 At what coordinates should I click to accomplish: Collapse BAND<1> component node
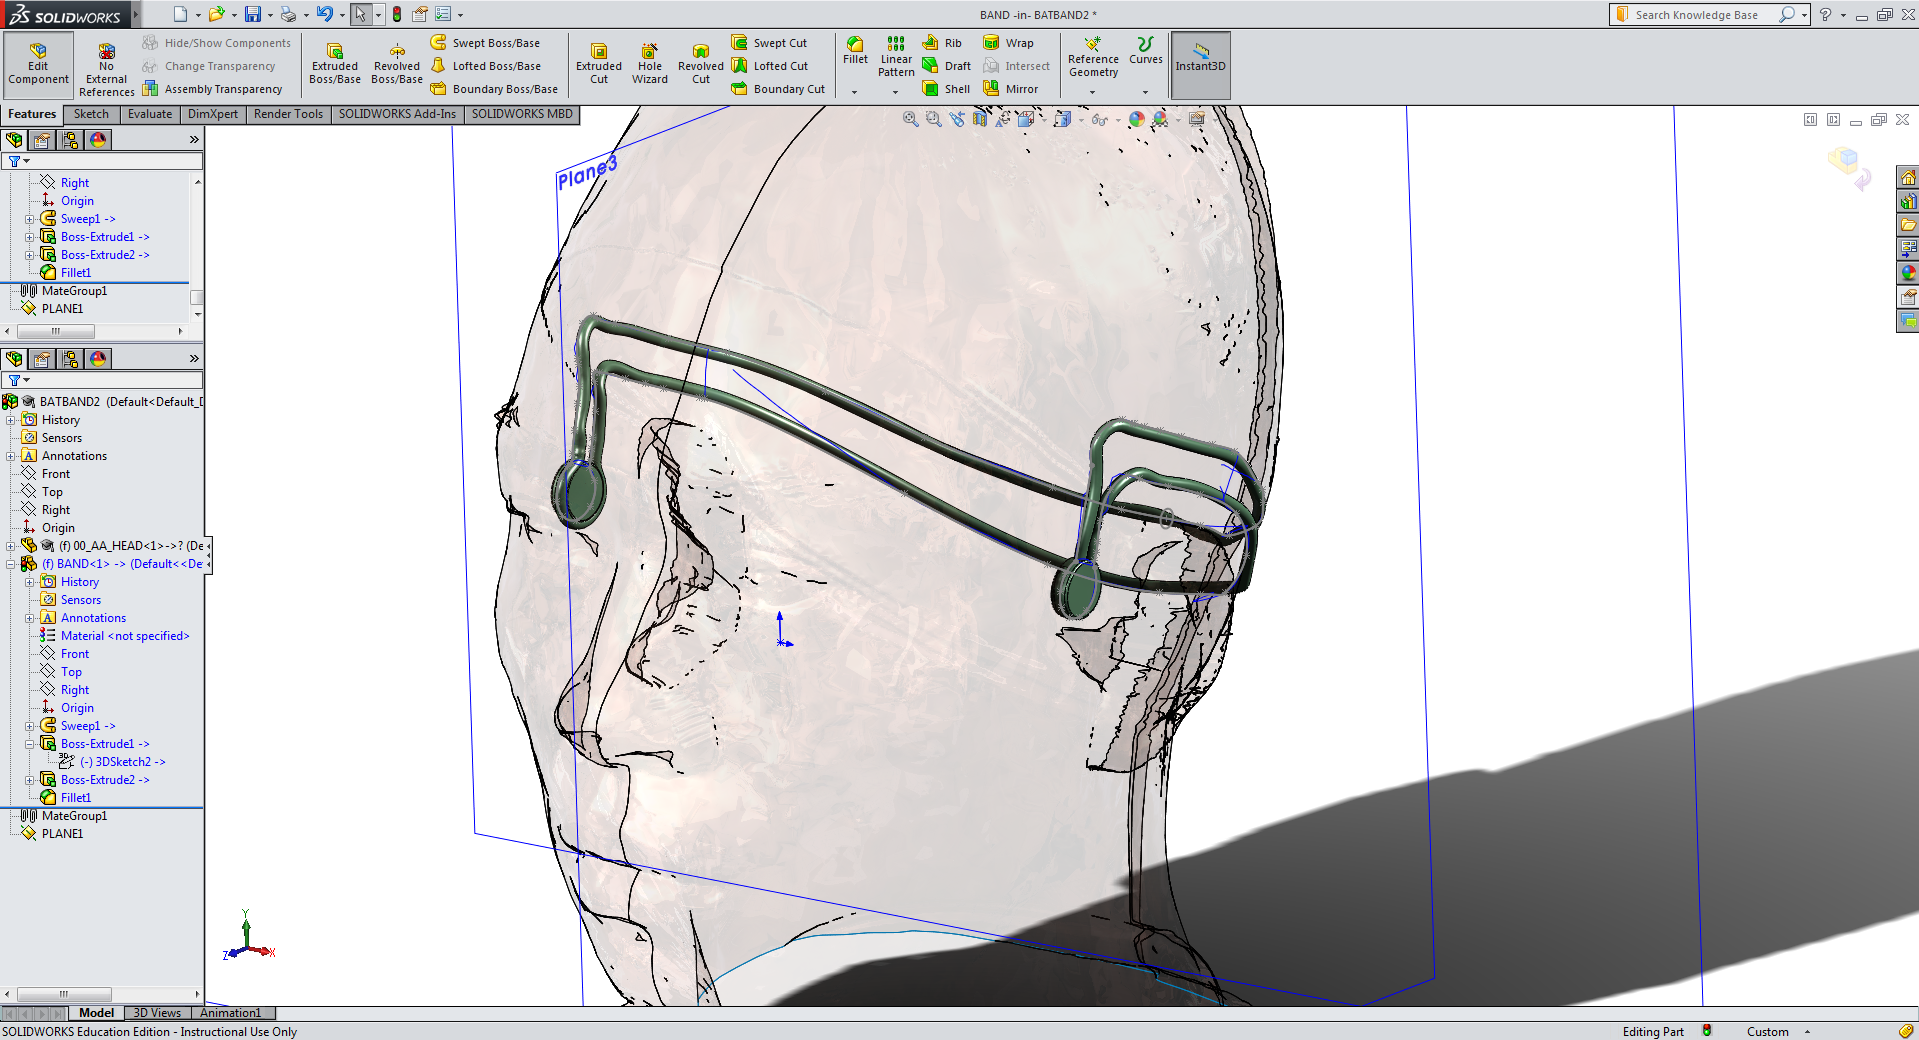coord(11,564)
